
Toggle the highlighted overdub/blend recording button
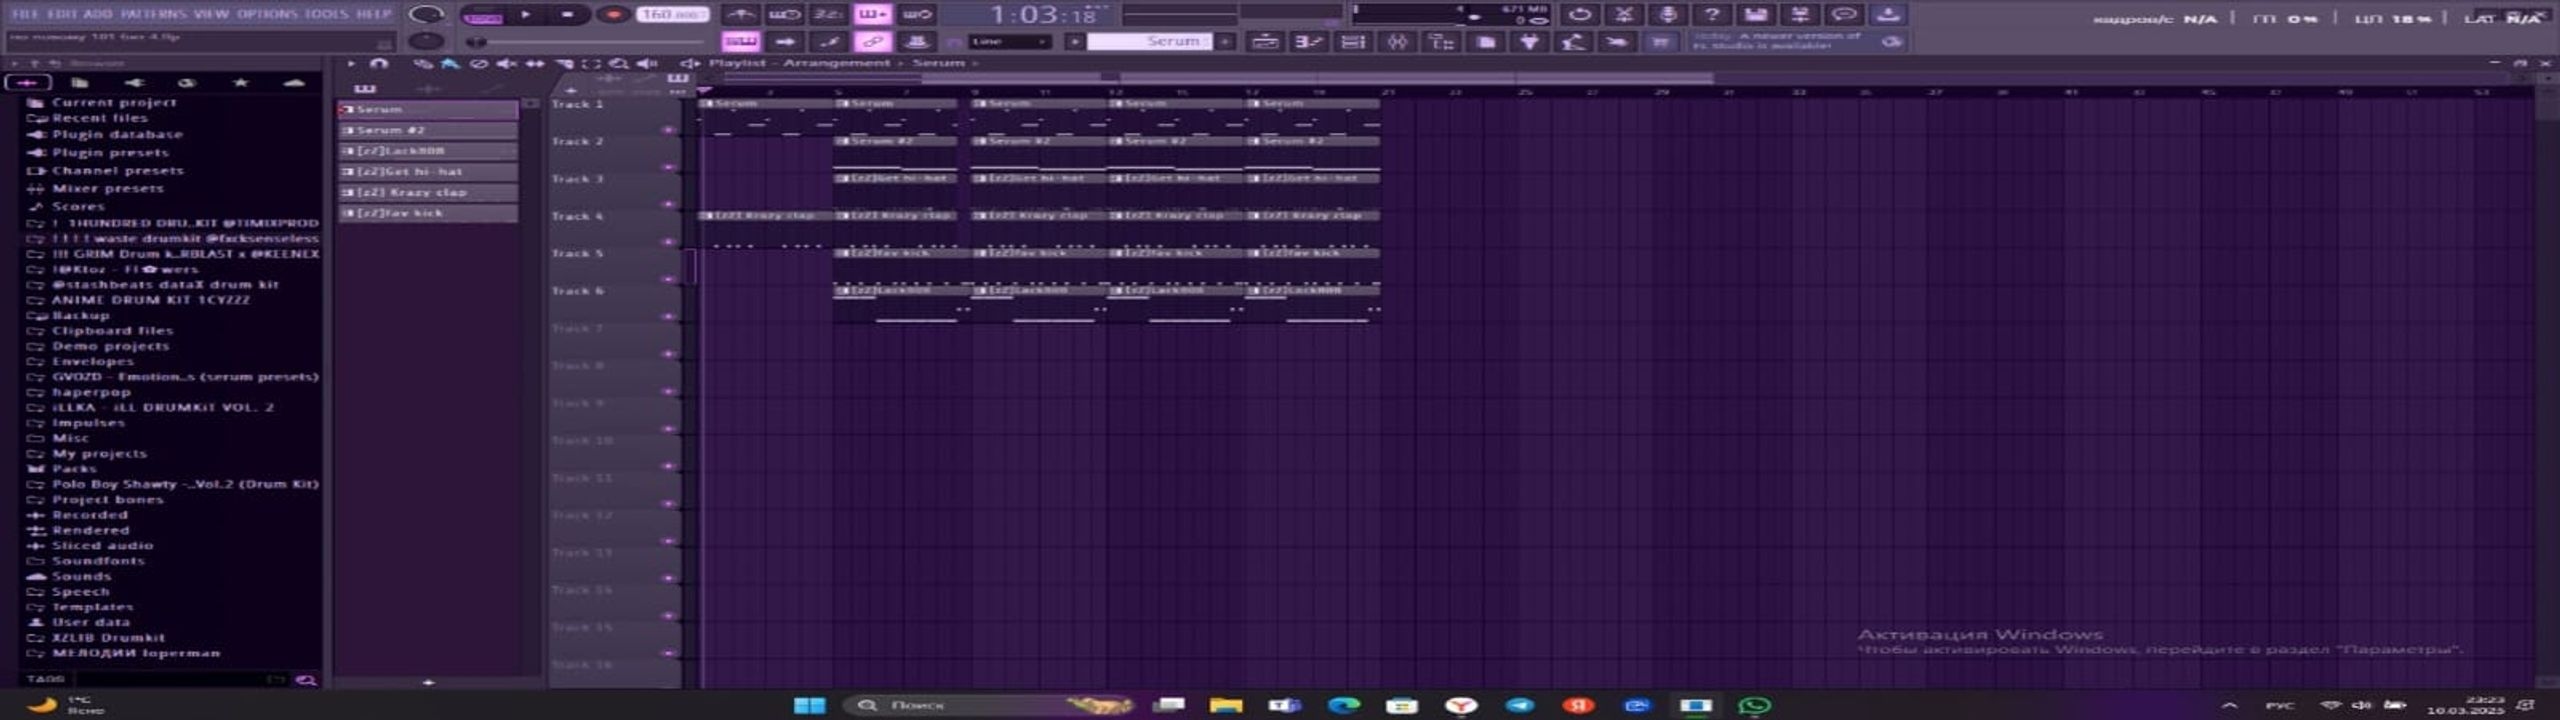[872, 14]
